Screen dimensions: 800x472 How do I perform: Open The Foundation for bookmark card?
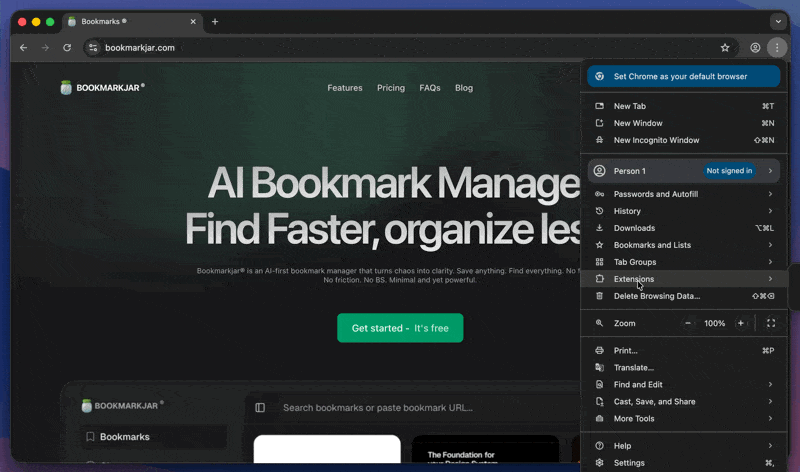click(x=485, y=450)
